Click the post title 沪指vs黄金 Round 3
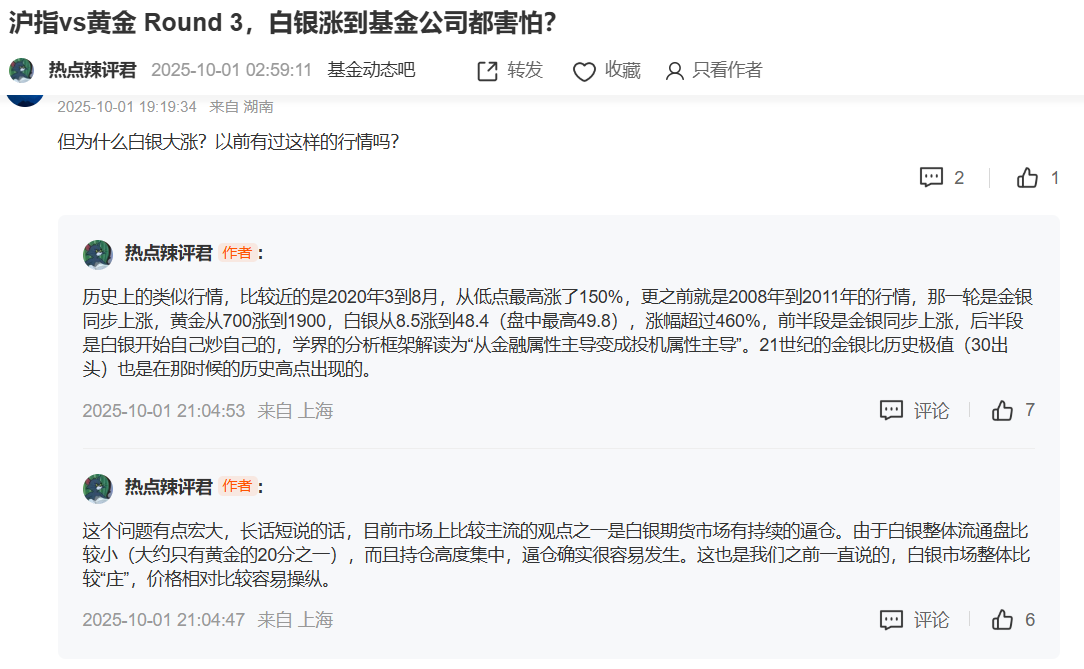Viewport: 1084px width, 669px height. 283,23
